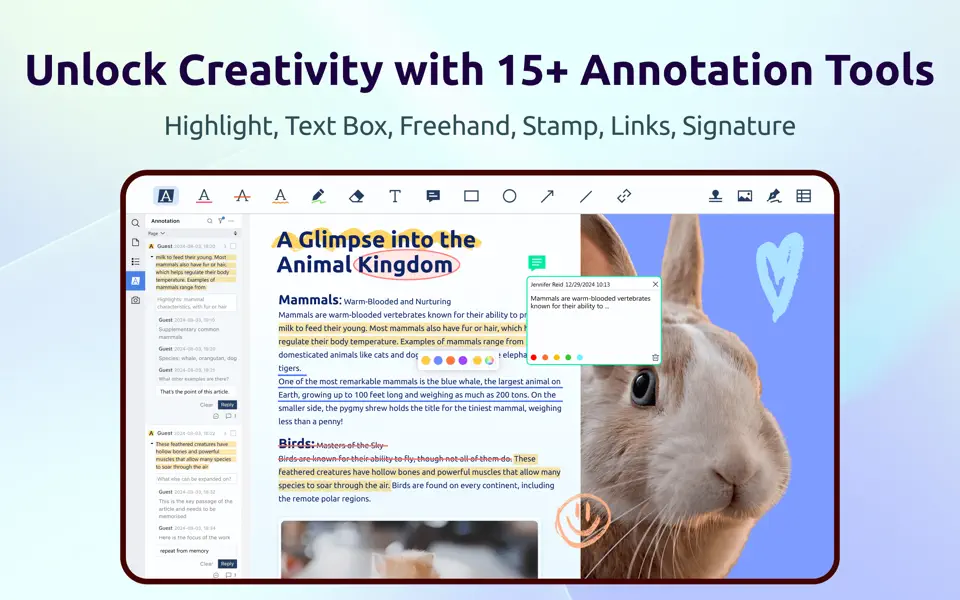Image resolution: width=960 pixels, height=600 pixels.
Task: Open the Insert image tool
Action: tap(744, 196)
